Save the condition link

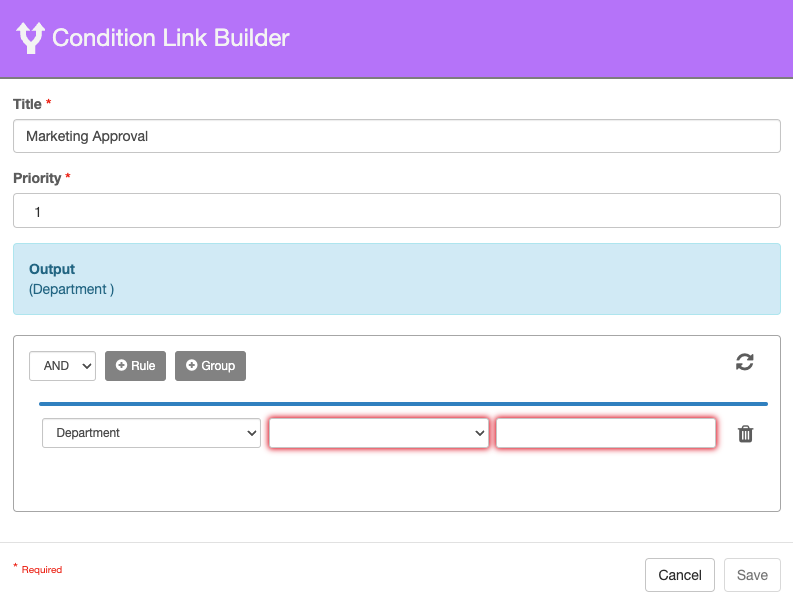coord(752,575)
